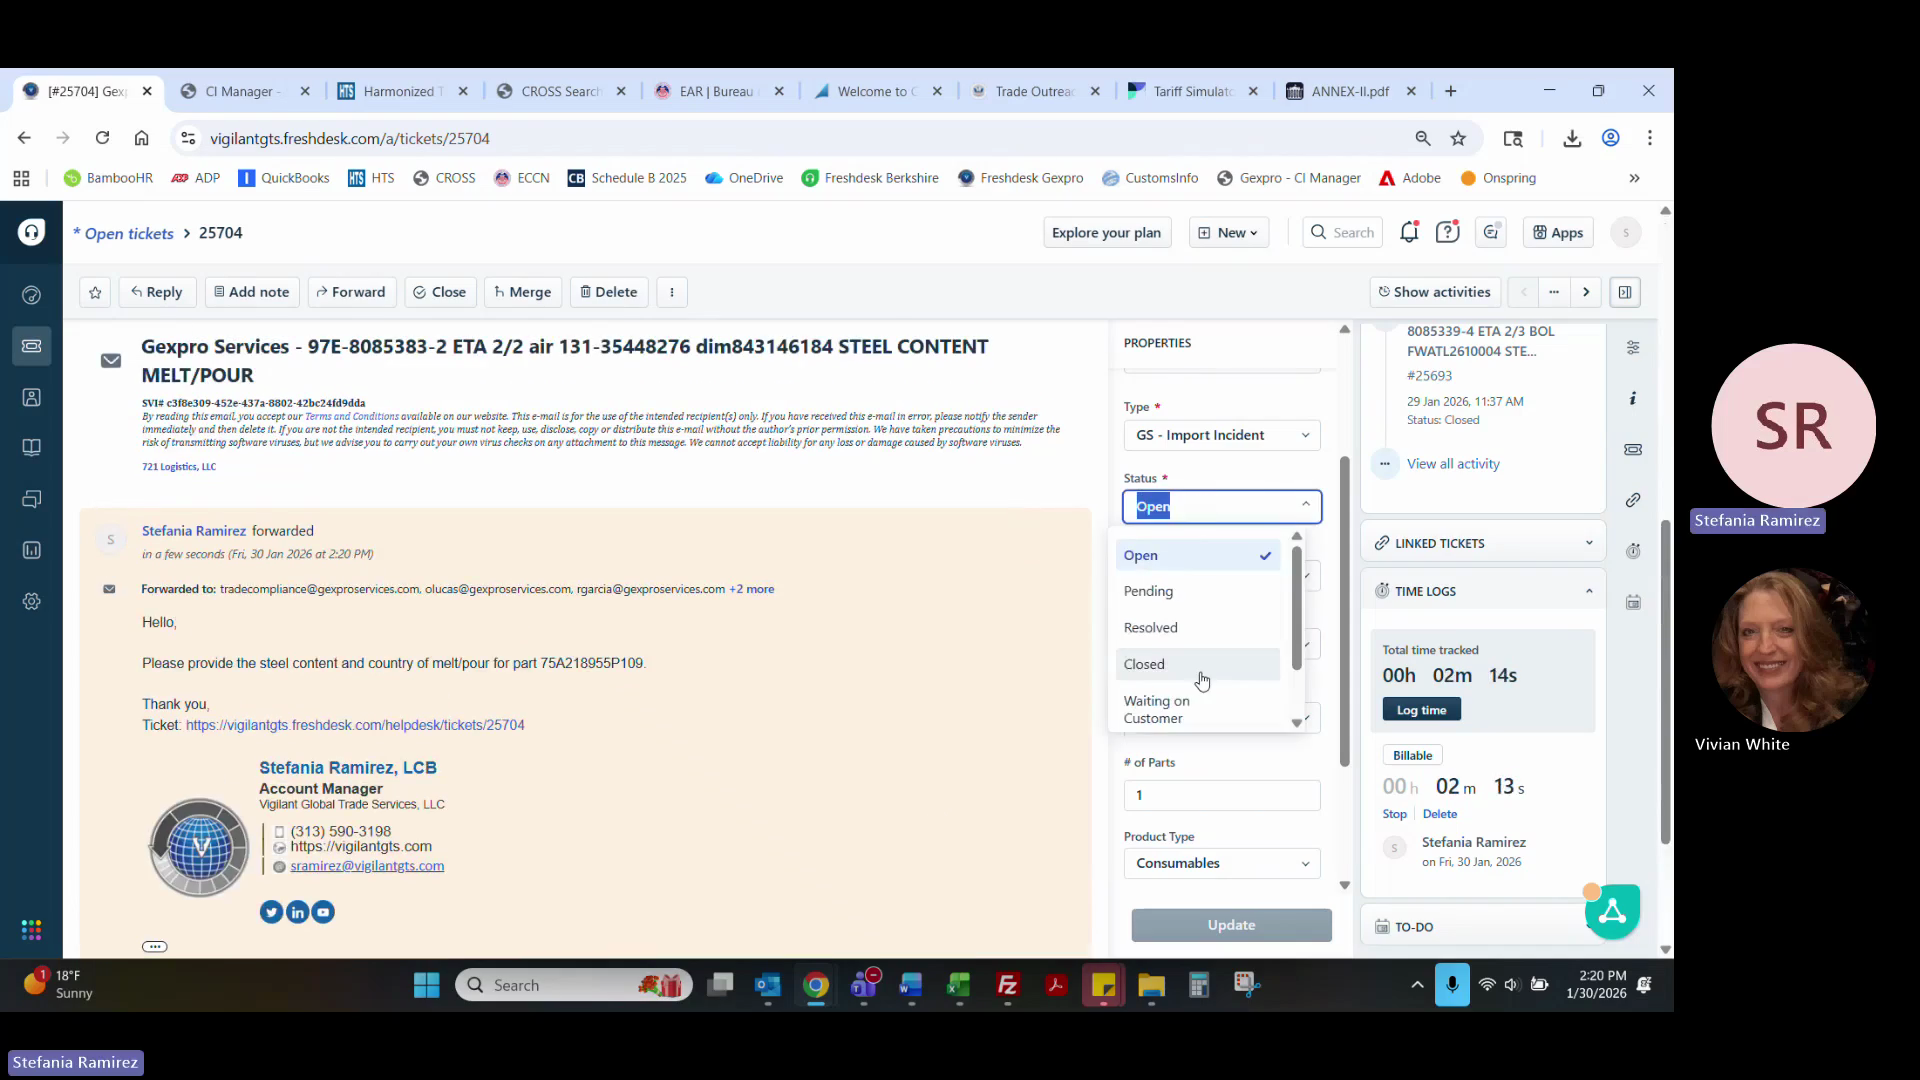Open the Contacts icon in the sidebar

[31, 397]
